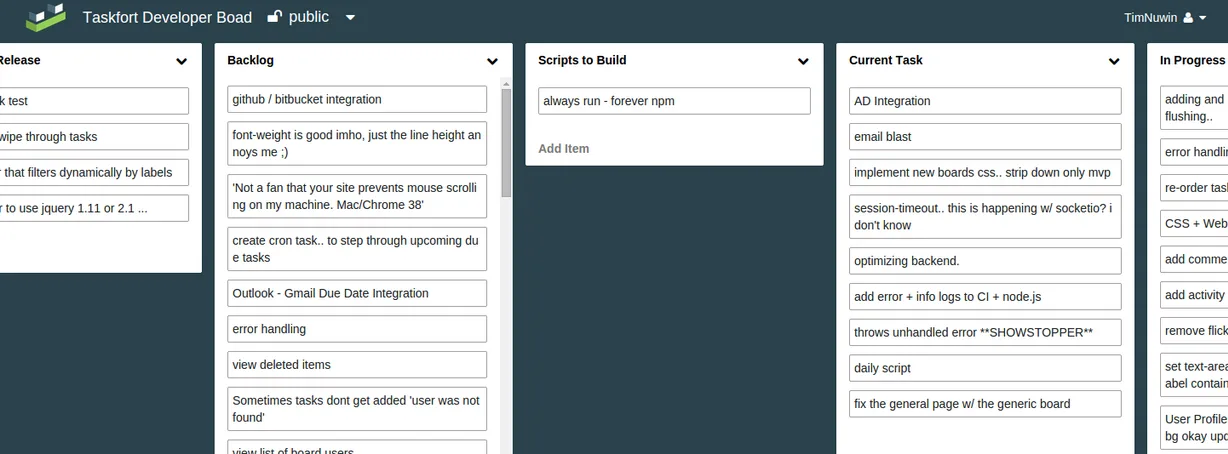This screenshot has width=1228, height=454.
Task: Open the 'User Profile' card in In Progress
Action: coord(1194,428)
